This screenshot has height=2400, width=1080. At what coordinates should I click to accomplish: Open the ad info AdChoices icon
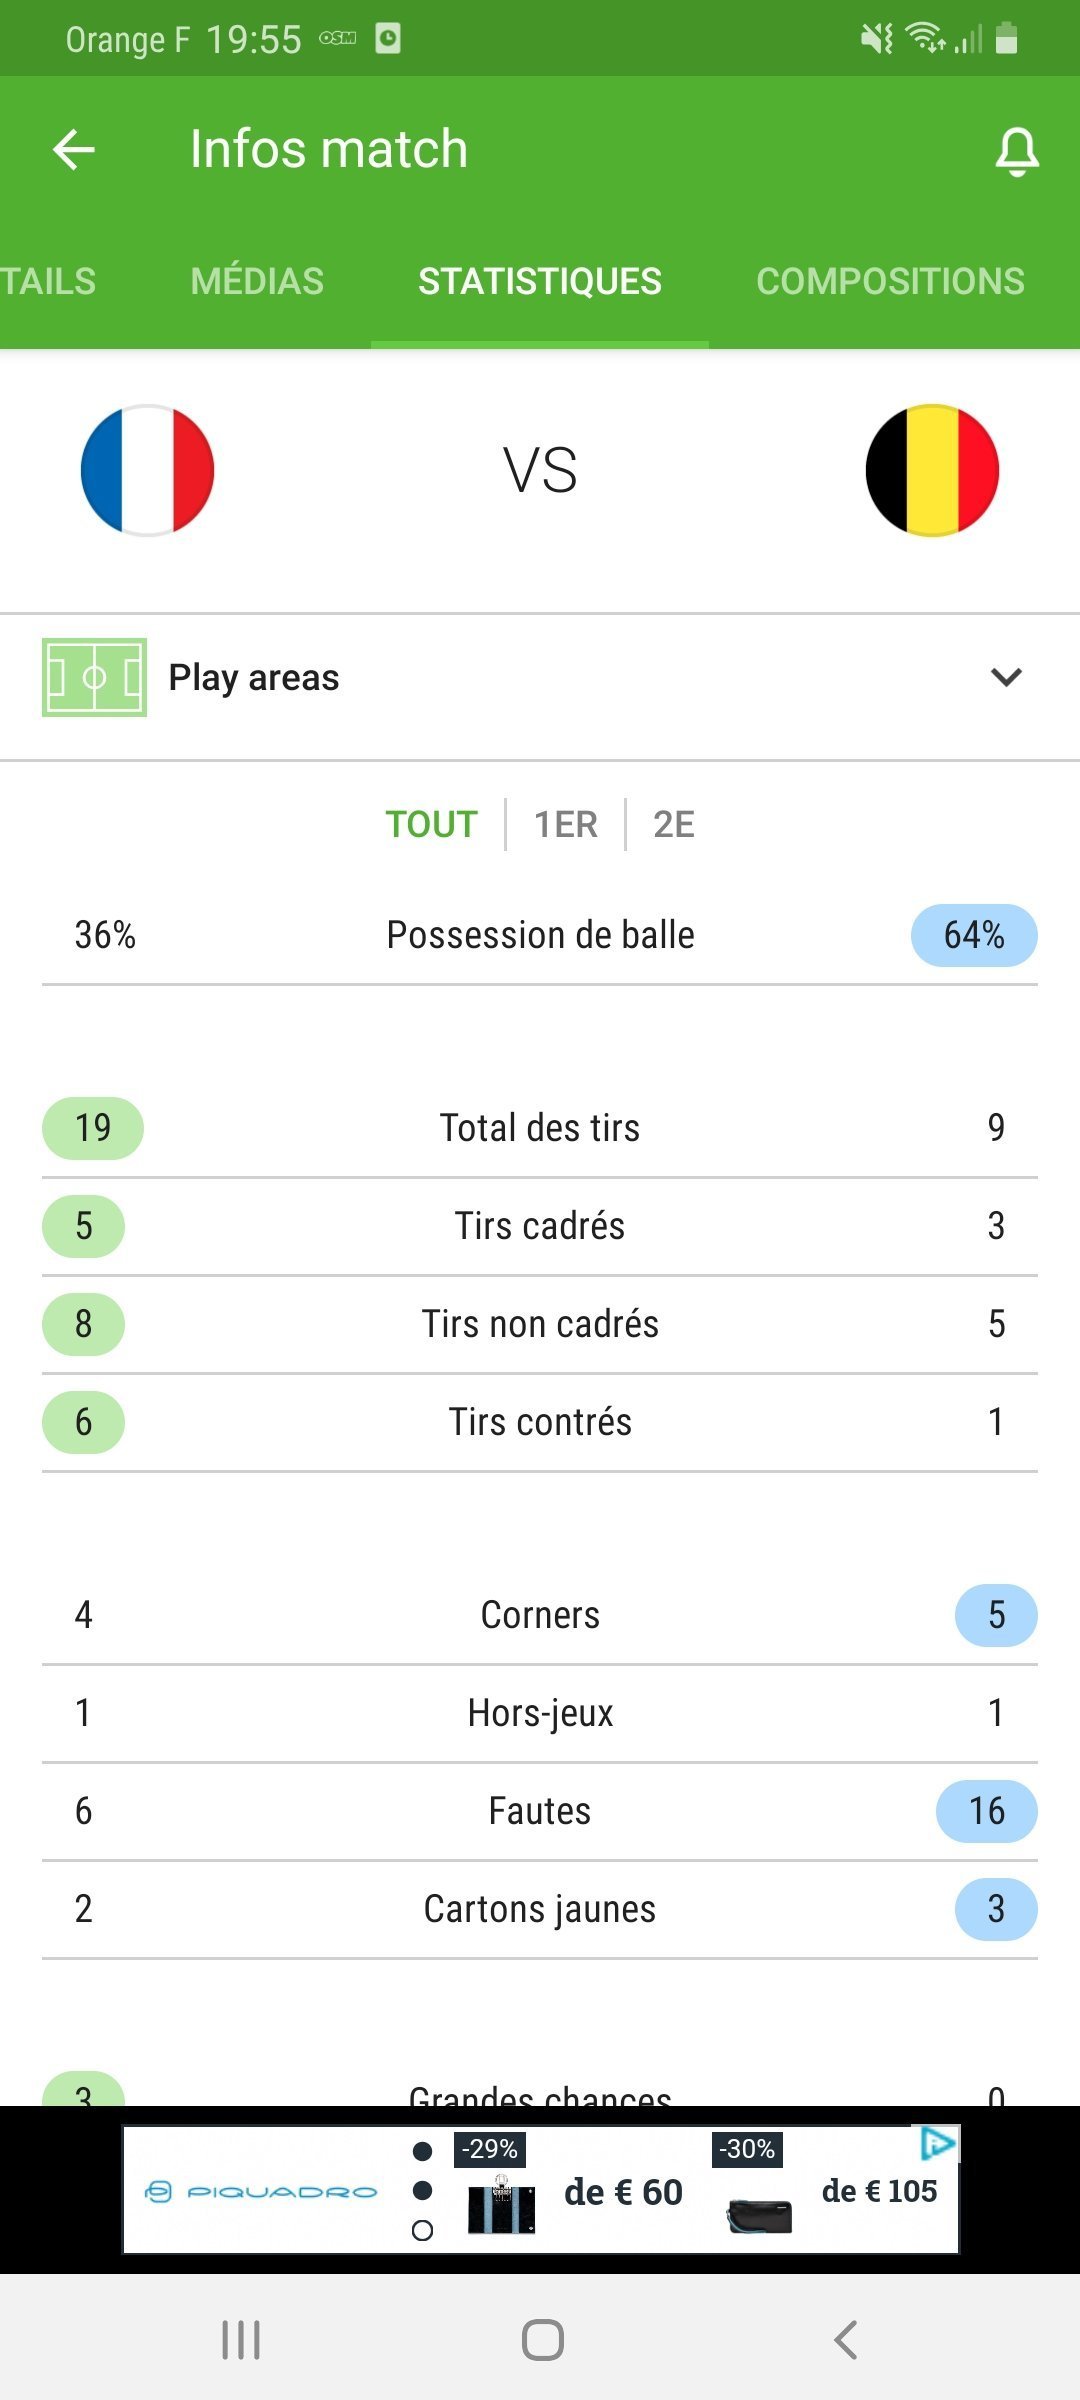(x=938, y=2143)
